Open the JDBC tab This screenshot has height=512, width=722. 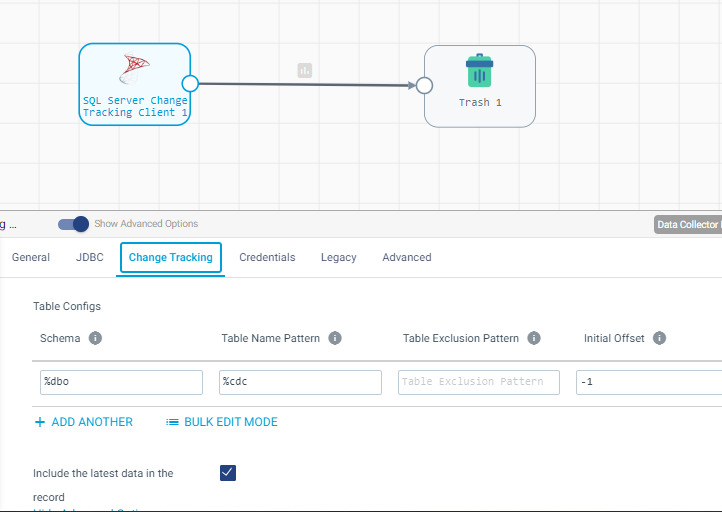90,257
